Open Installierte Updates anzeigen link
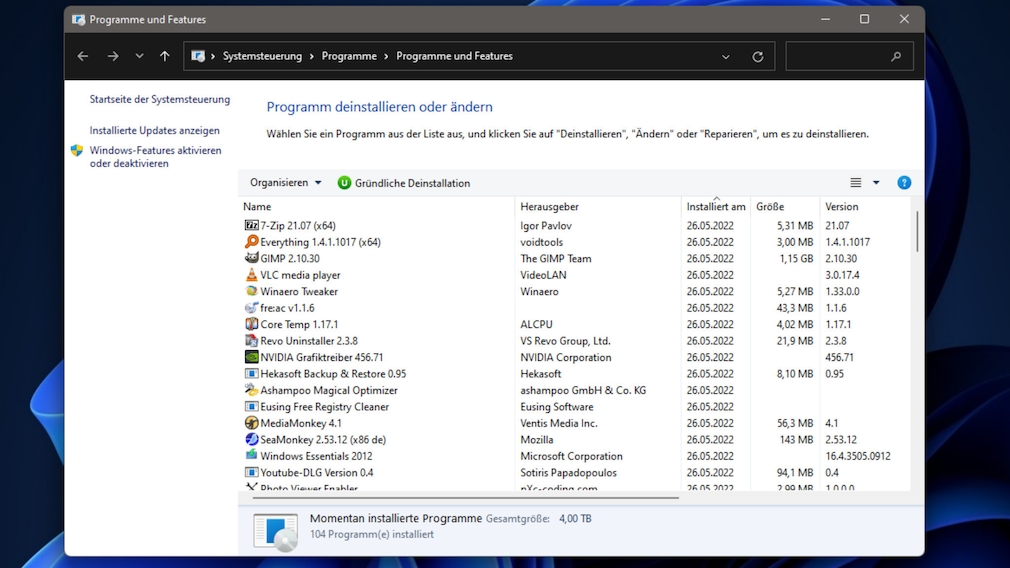 click(155, 131)
